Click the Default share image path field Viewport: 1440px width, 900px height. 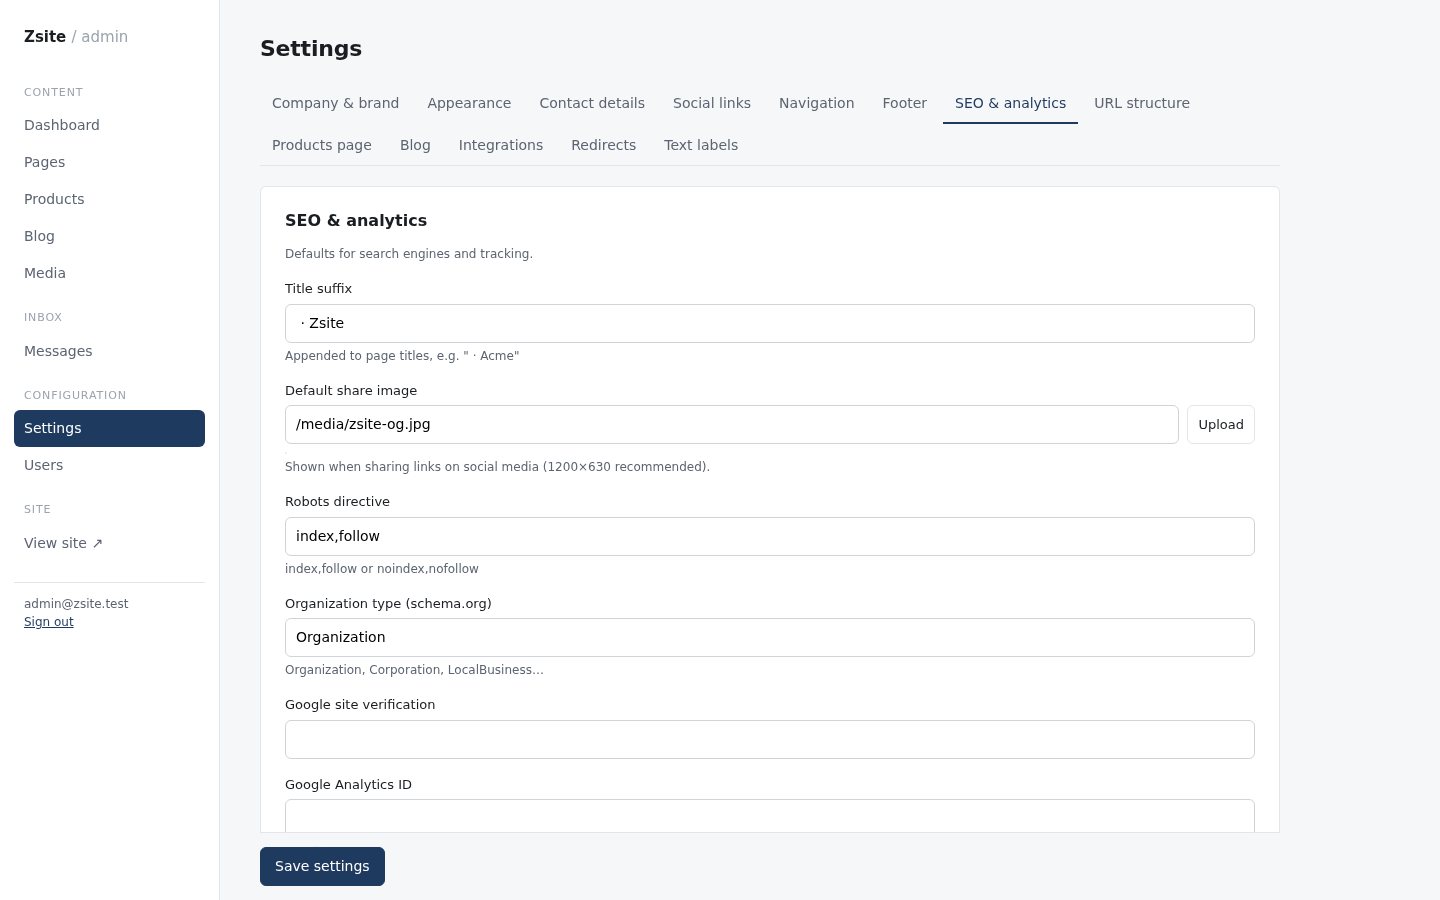coord(732,424)
